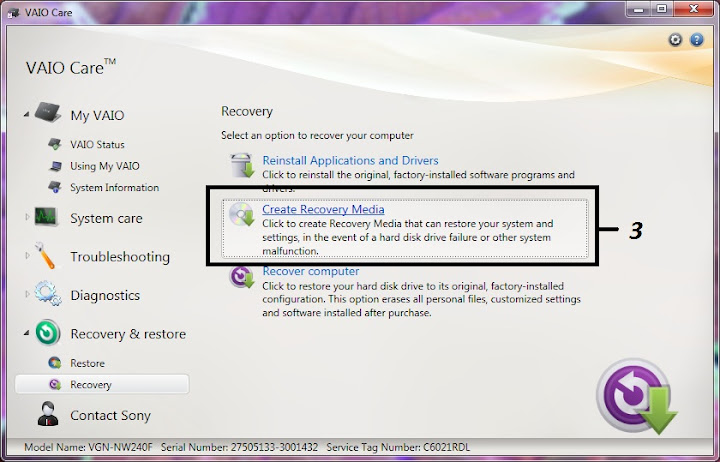Select Recovery & restore label in sidebar
This screenshot has height=462, width=720.
point(128,334)
